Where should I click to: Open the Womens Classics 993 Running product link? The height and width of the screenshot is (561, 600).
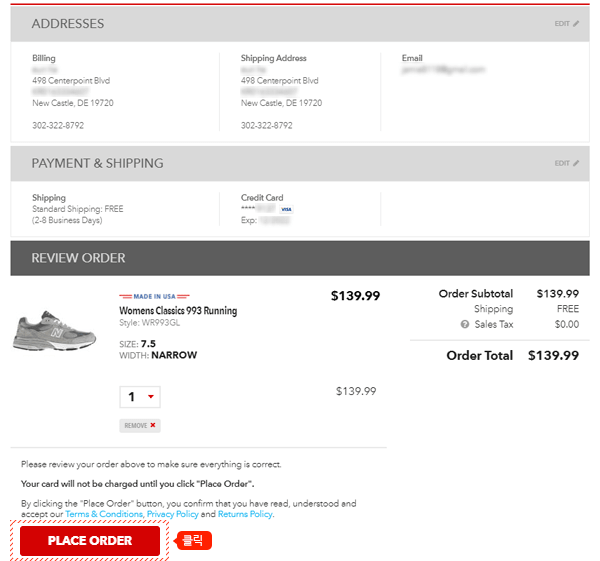(178, 311)
